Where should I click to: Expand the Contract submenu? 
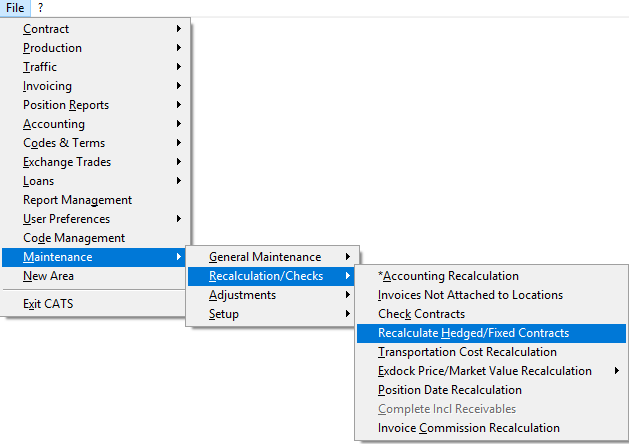pos(93,29)
